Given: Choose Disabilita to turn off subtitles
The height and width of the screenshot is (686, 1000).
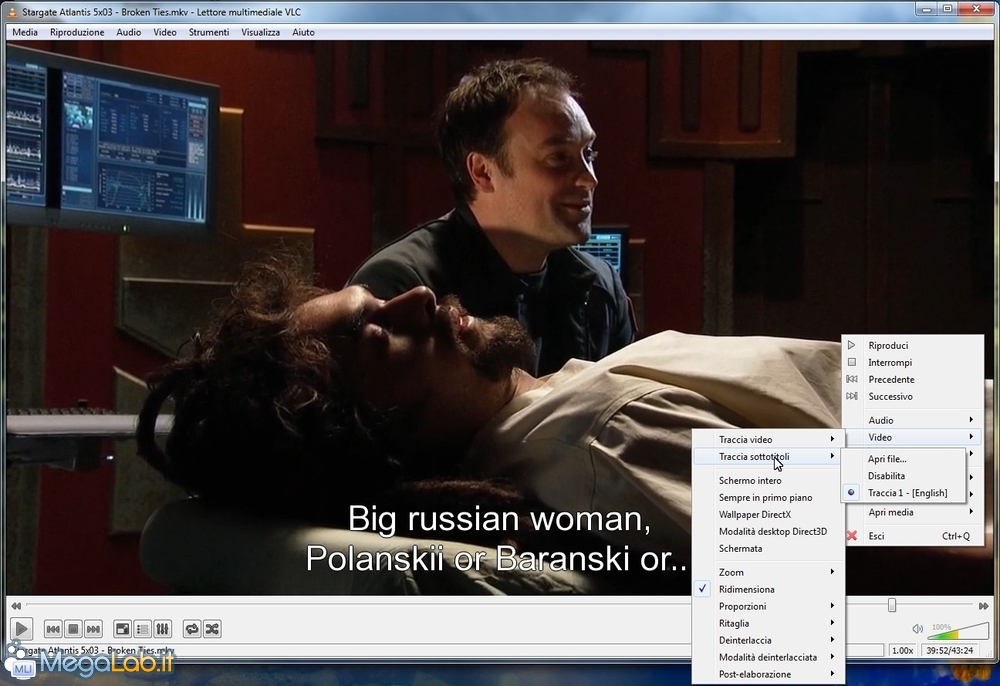Looking at the screenshot, I should [903, 476].
